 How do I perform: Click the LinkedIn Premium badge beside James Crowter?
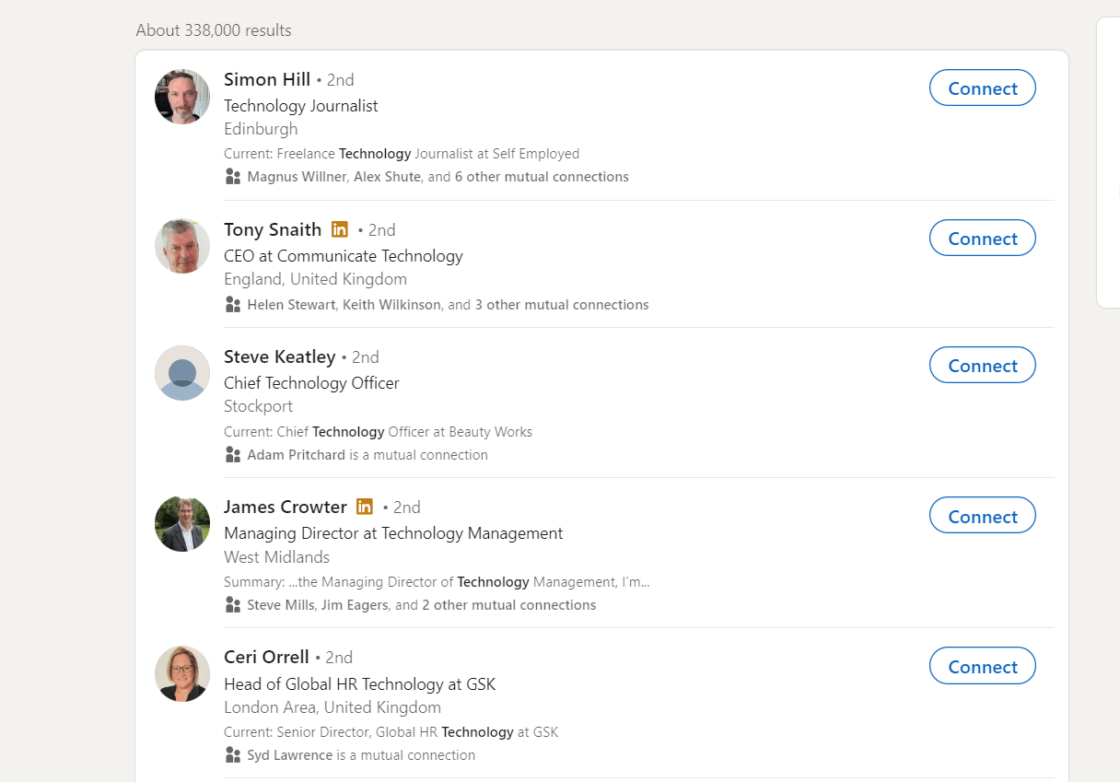[x=364, y=507]
